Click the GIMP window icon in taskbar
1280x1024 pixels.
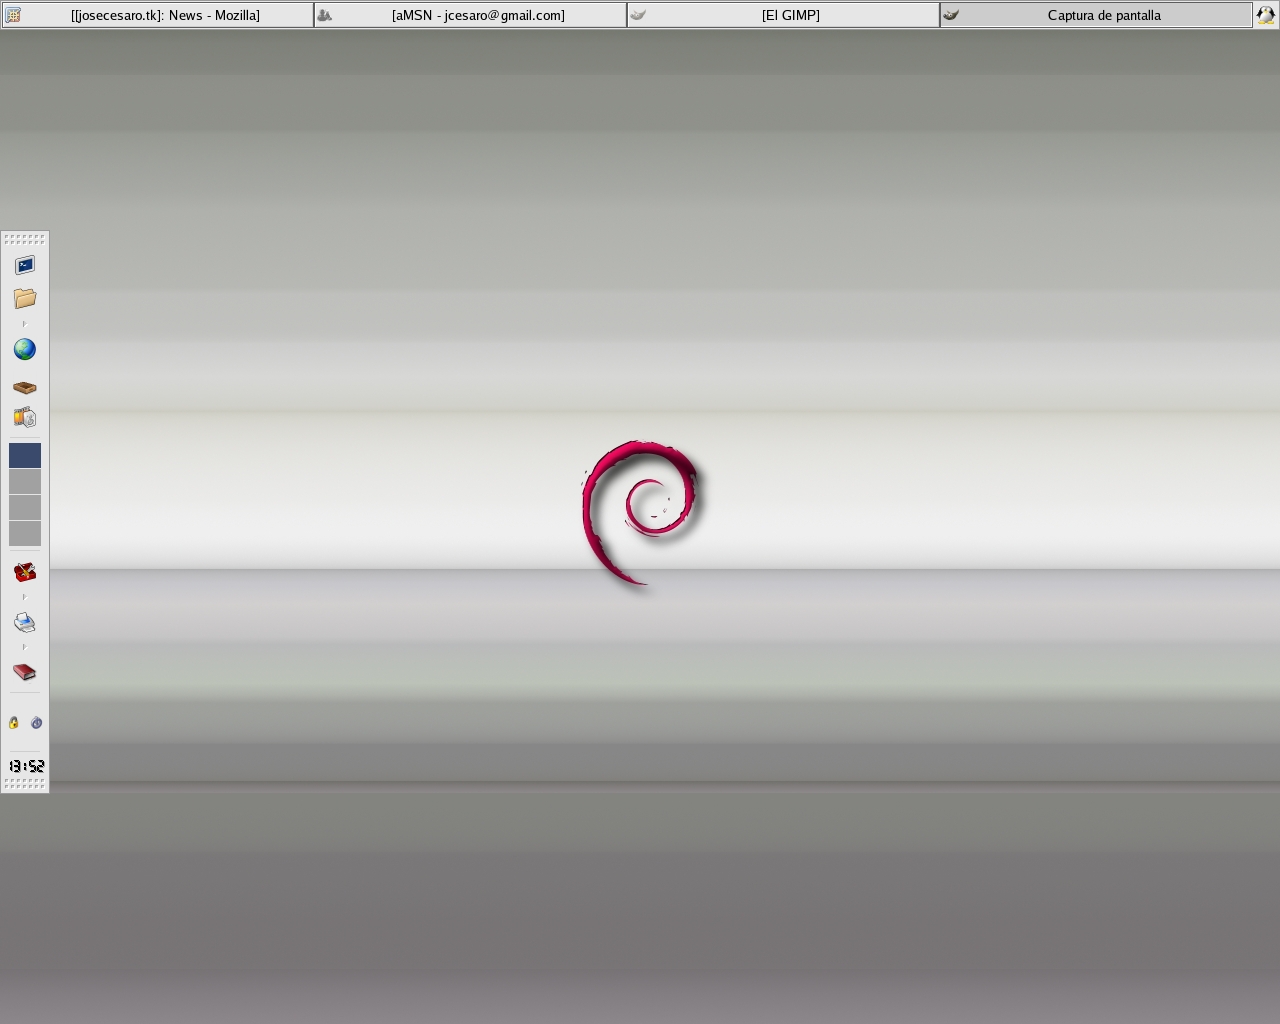[638, 15]
